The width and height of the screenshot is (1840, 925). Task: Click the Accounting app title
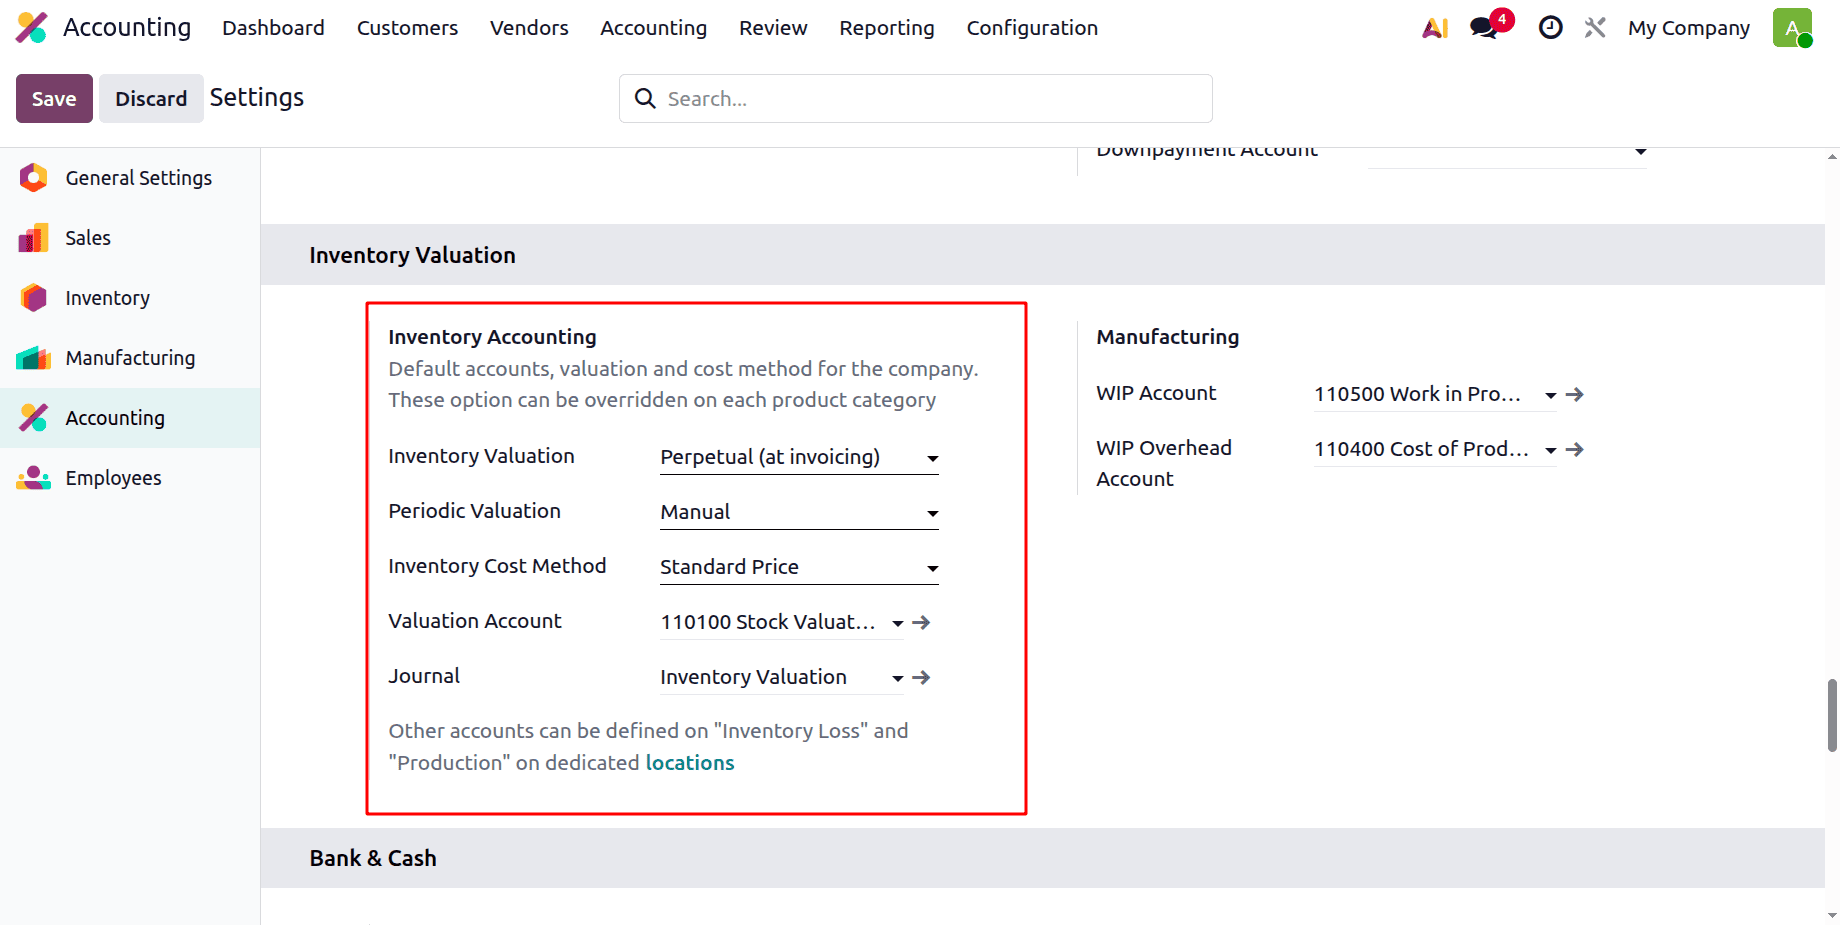[x=127, y=28]
